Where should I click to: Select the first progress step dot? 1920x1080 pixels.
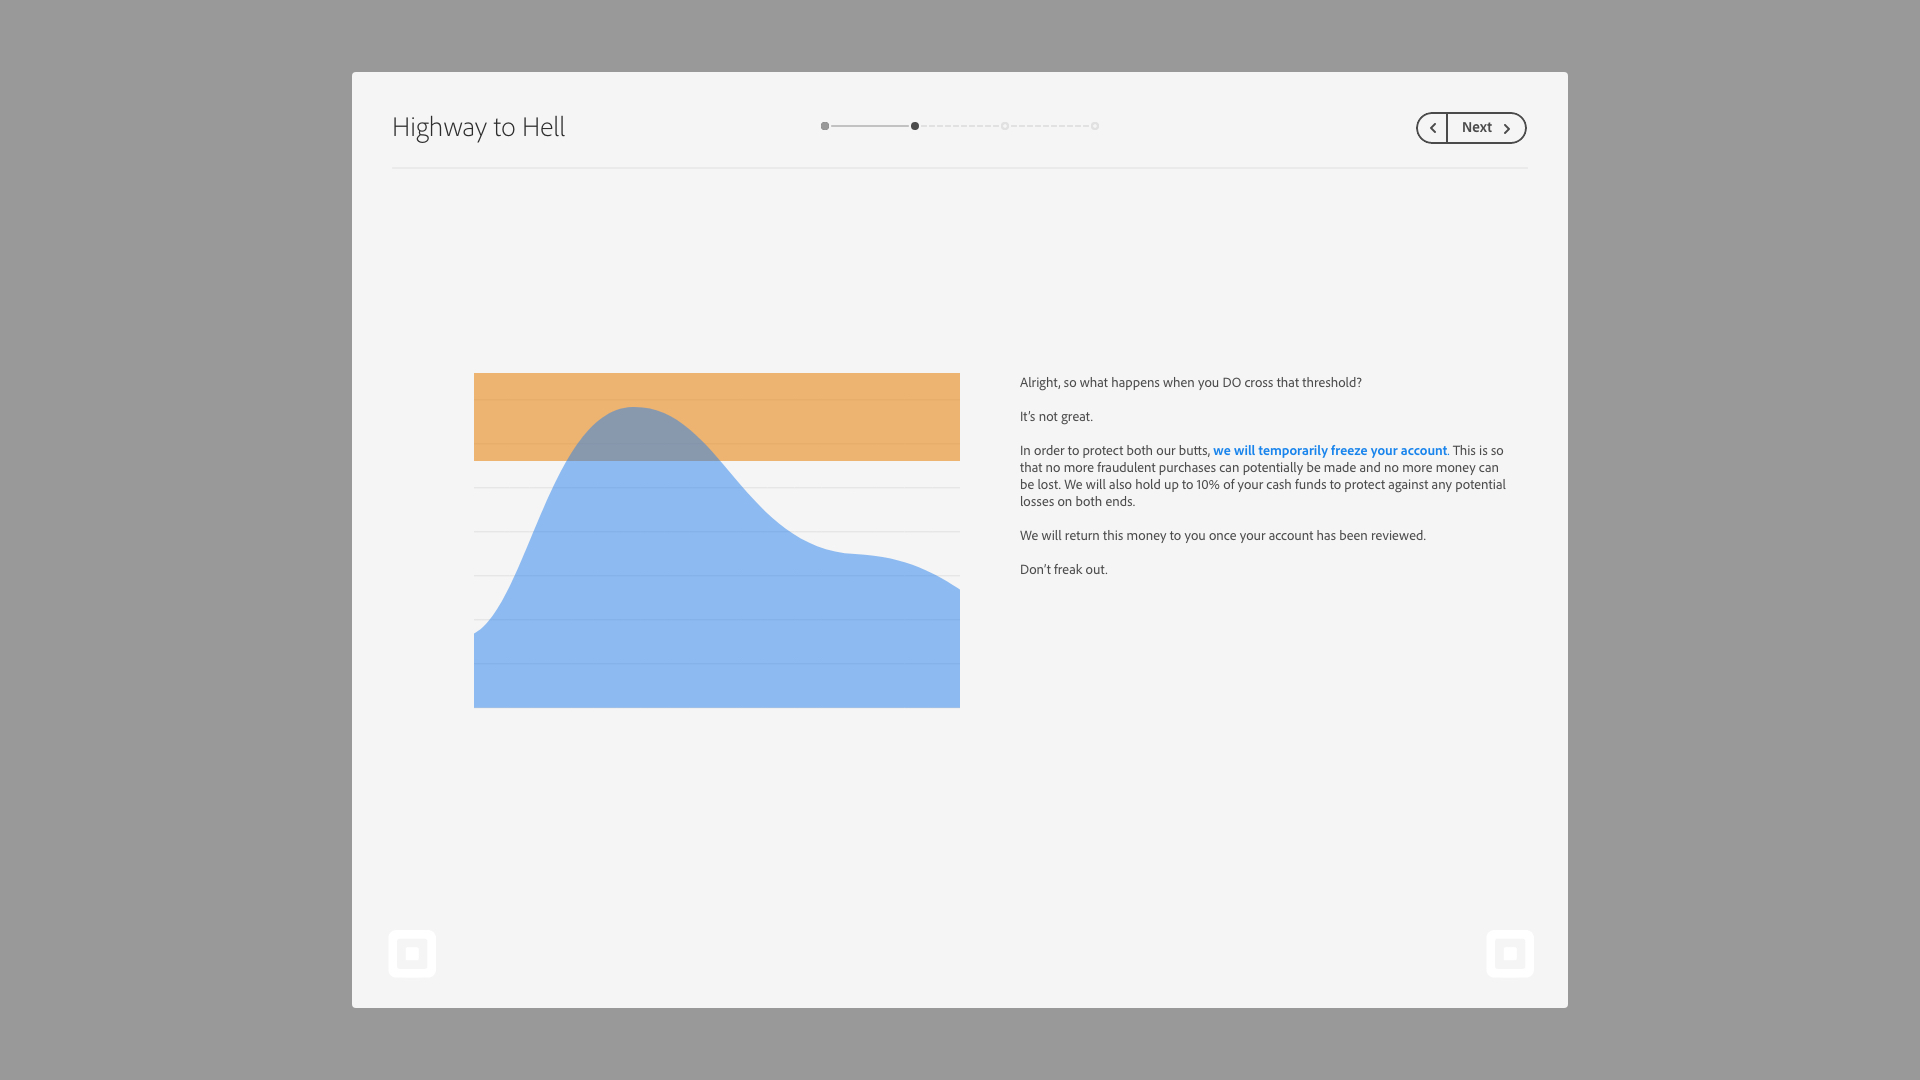pos(825,126)
